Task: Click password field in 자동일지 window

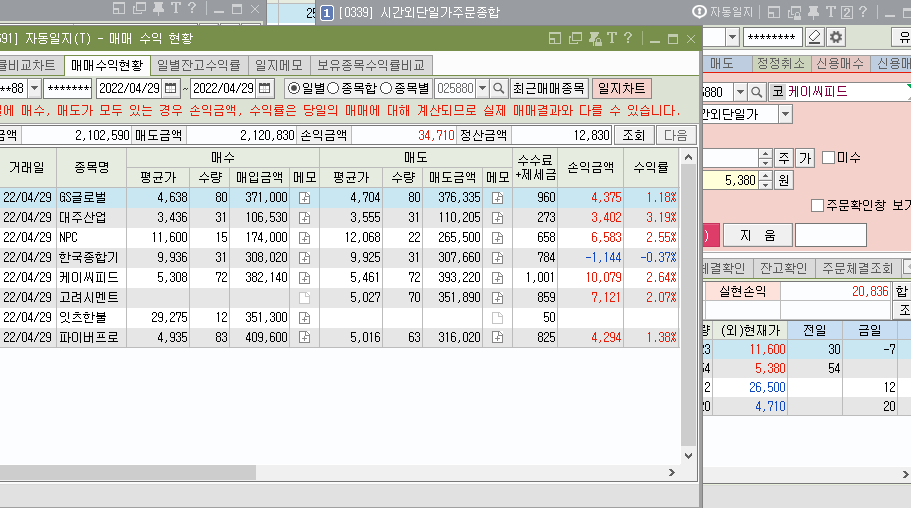Action: pyautogui.click(x=68, y=88)
